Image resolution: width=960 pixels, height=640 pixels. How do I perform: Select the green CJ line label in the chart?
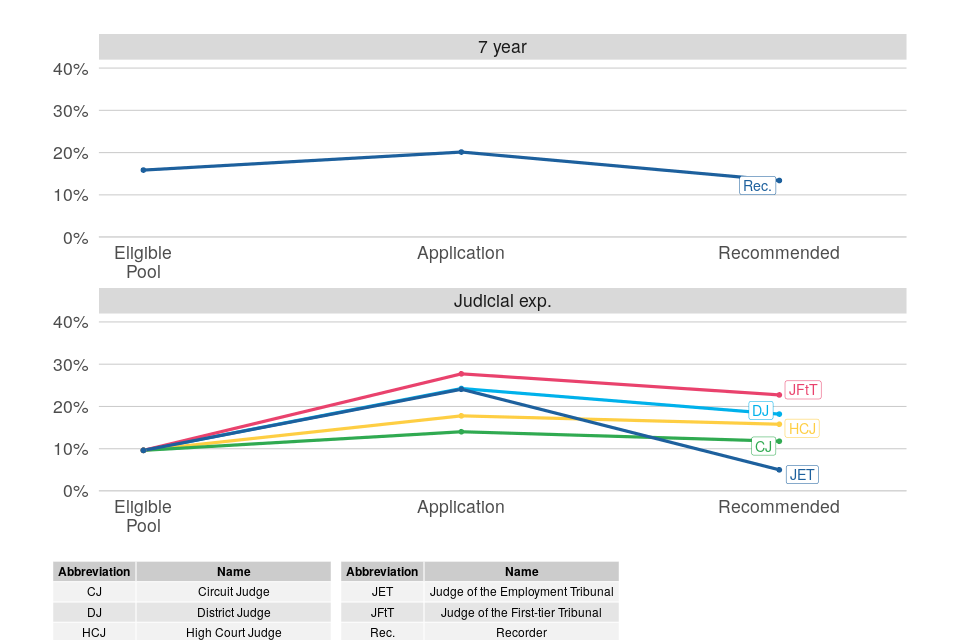(x=763, y=447)
